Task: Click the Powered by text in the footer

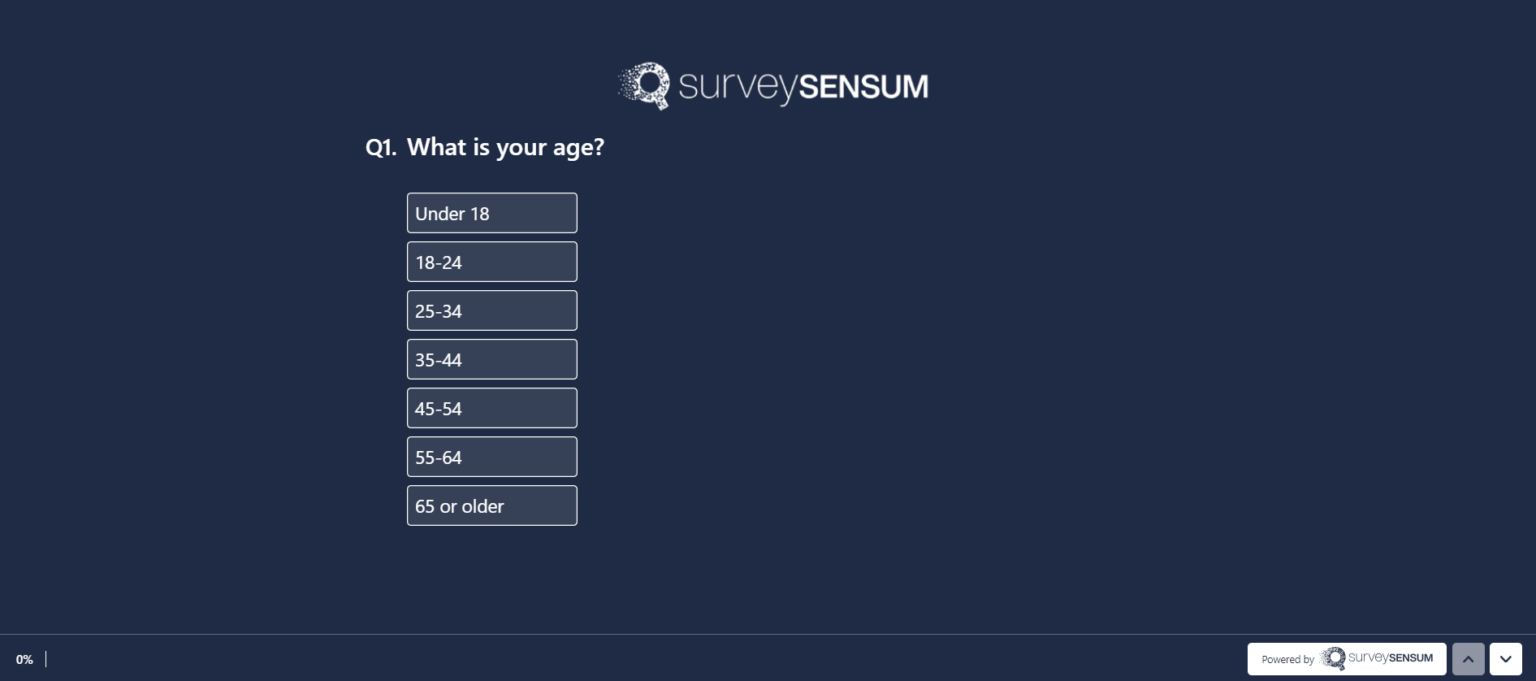Action: tap(1288, 659)
